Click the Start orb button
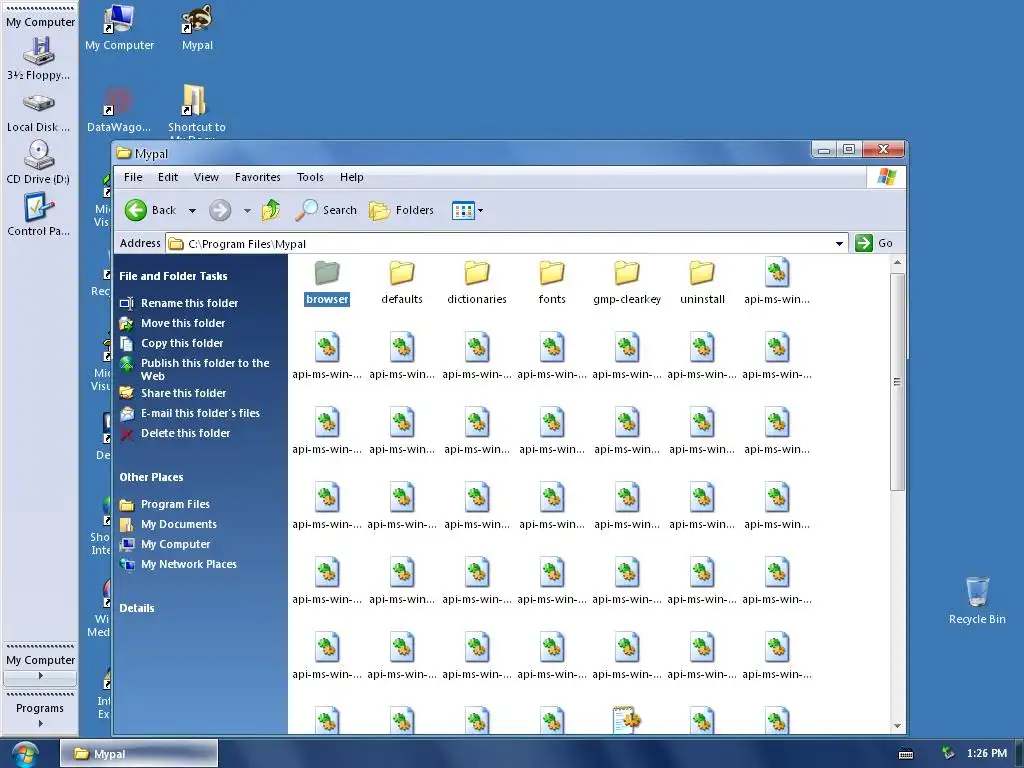 (25, 754)
